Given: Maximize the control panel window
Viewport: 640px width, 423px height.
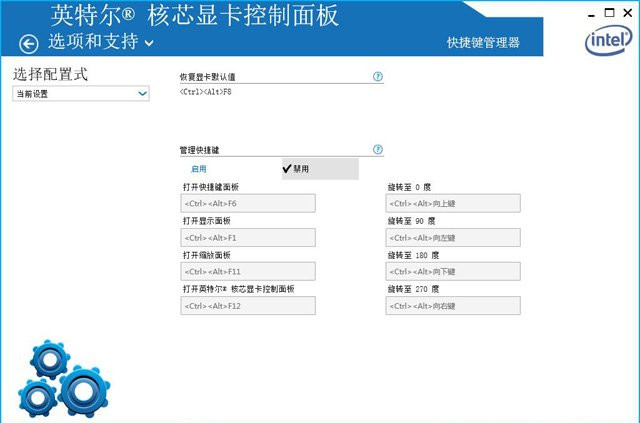Looking at the screenshot, I should 609,13.
